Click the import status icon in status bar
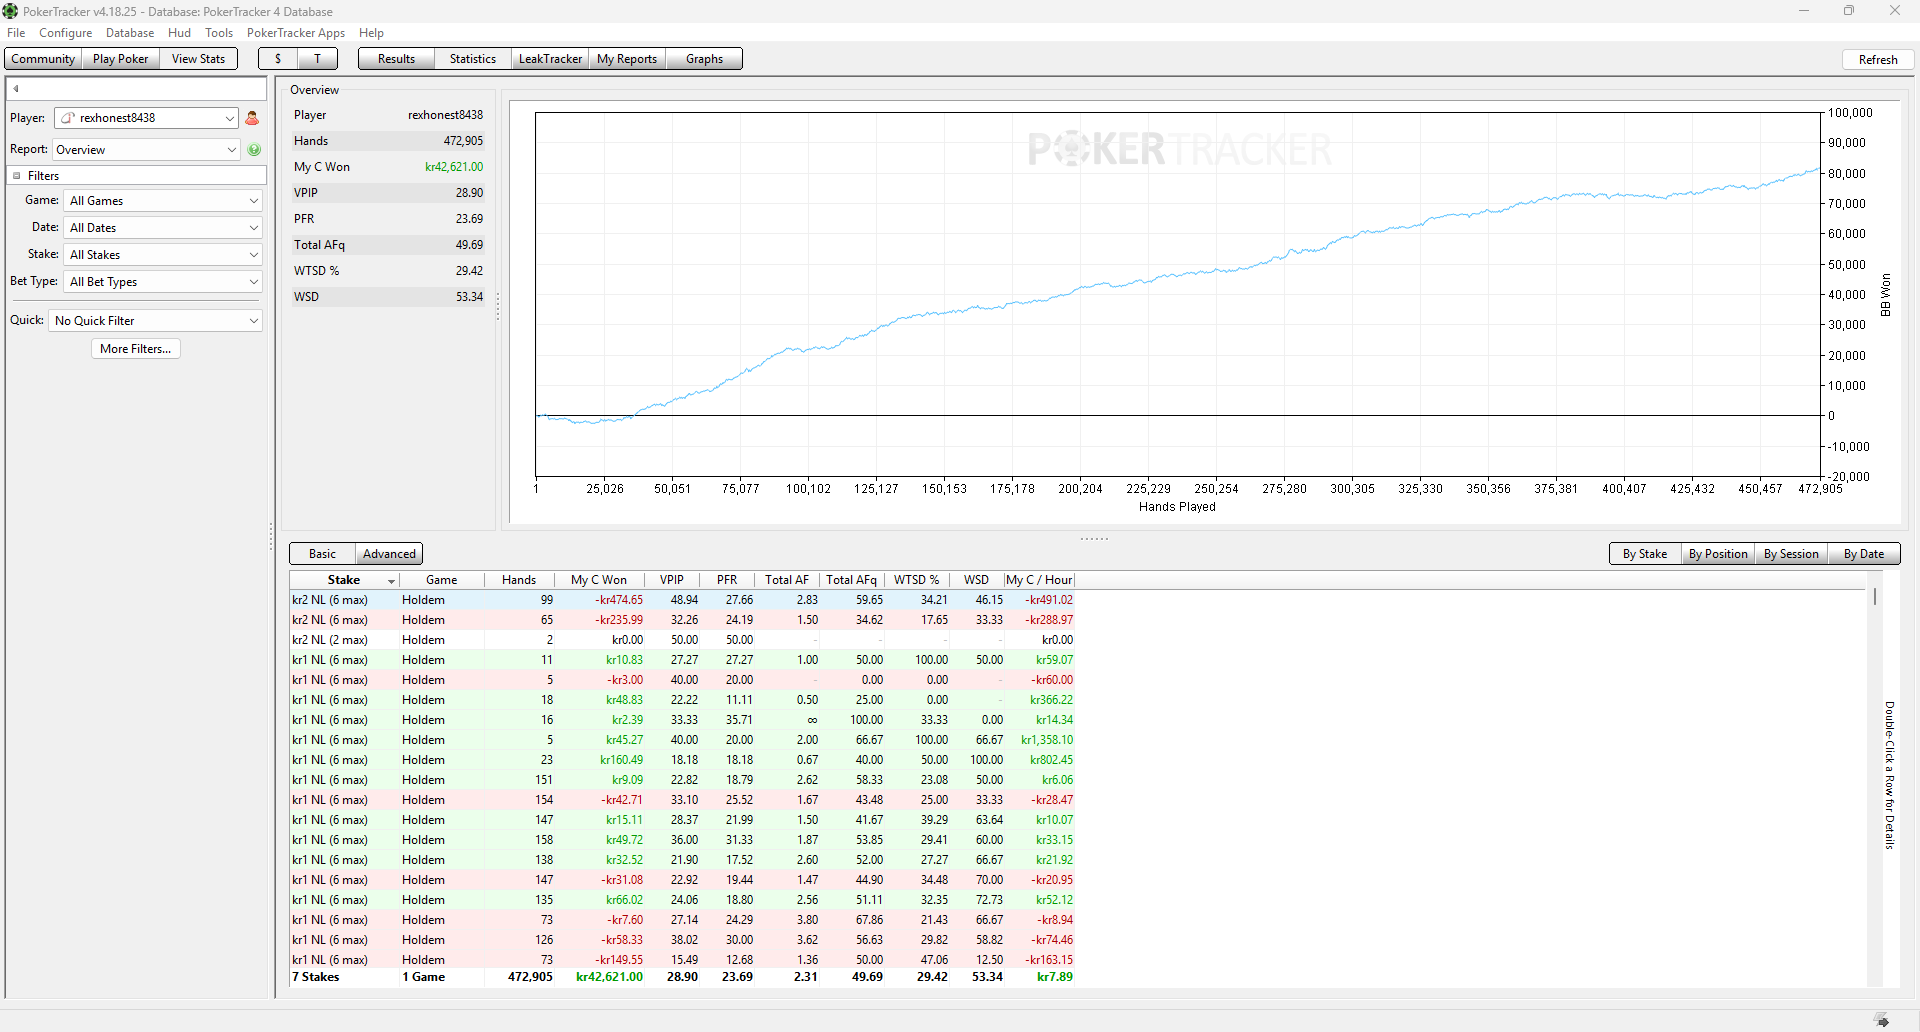The image size is (1920, 1032). click(x=1881, y=1021)
